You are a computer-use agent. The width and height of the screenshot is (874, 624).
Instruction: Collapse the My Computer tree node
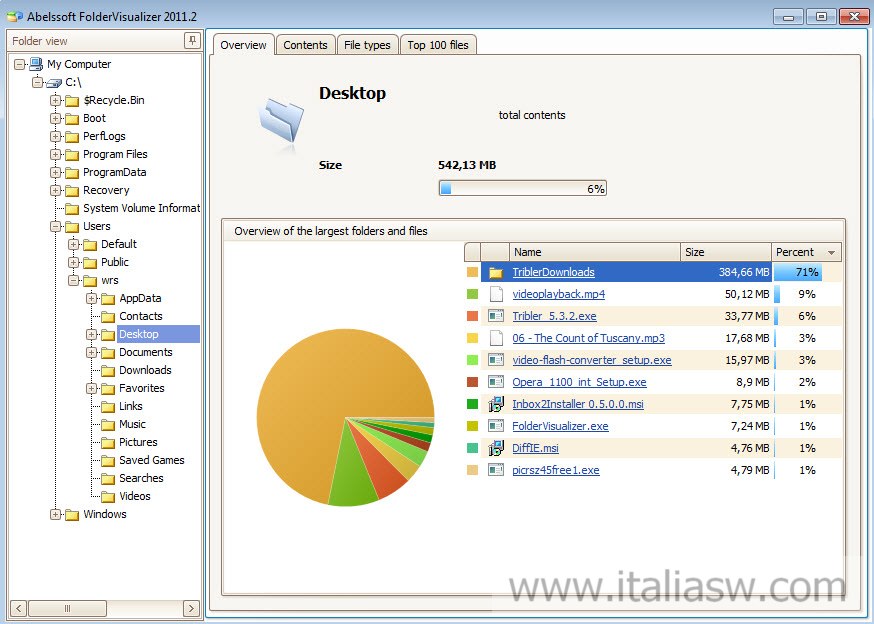coord(20,65)
